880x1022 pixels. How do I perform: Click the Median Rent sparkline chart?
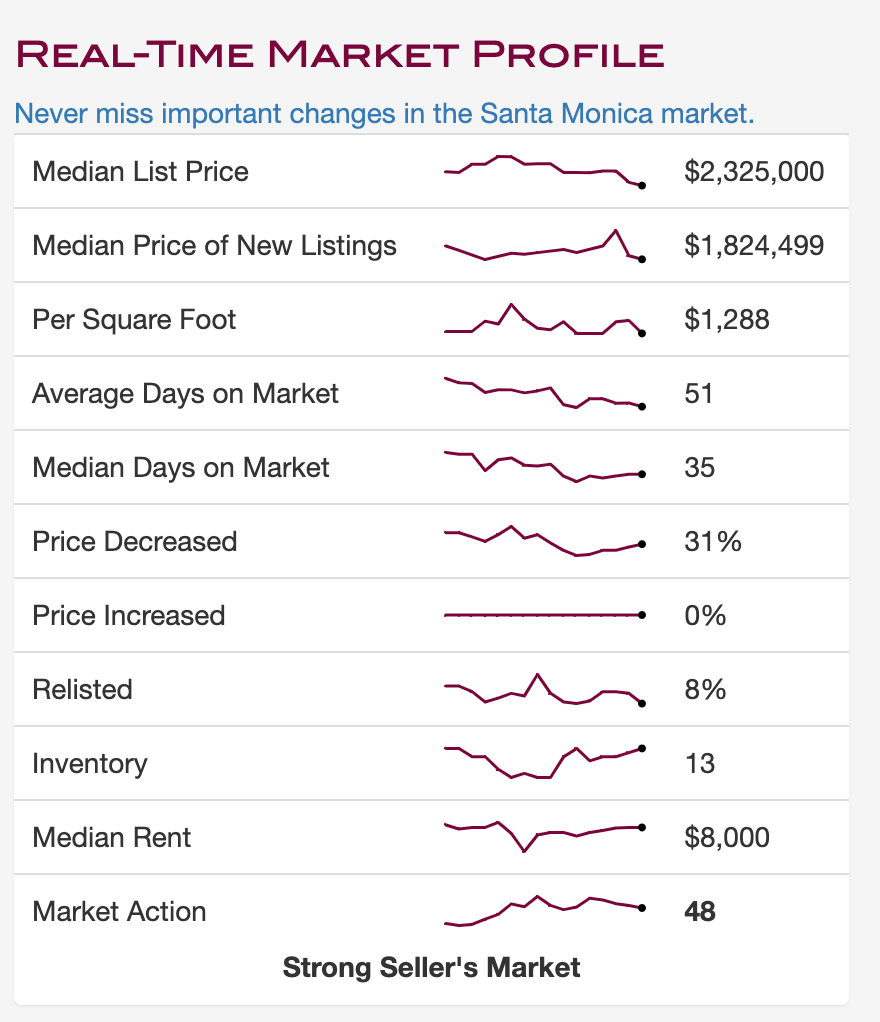[543, 836]
